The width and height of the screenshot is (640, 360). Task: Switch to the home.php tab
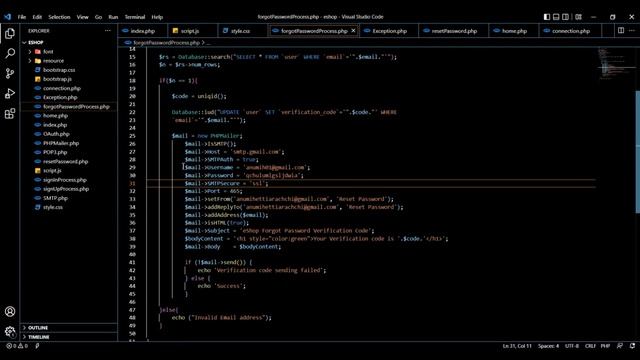click(x=514, y=31)
